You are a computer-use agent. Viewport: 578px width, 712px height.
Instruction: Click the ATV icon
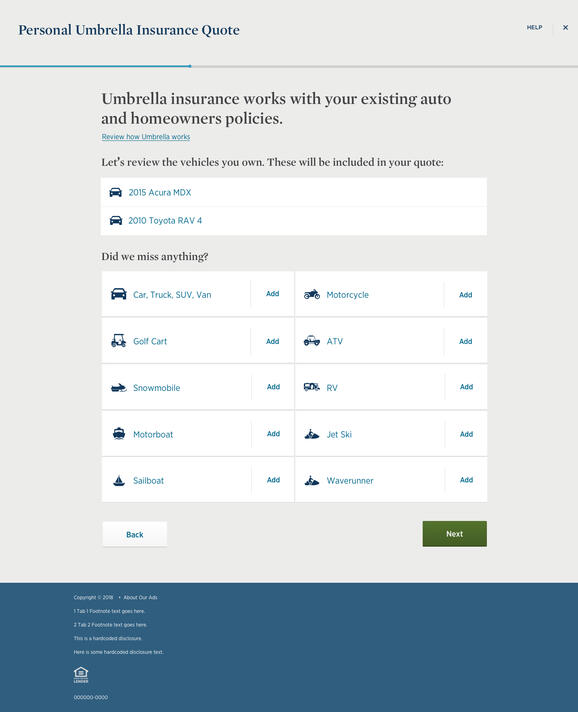(311, 341)
